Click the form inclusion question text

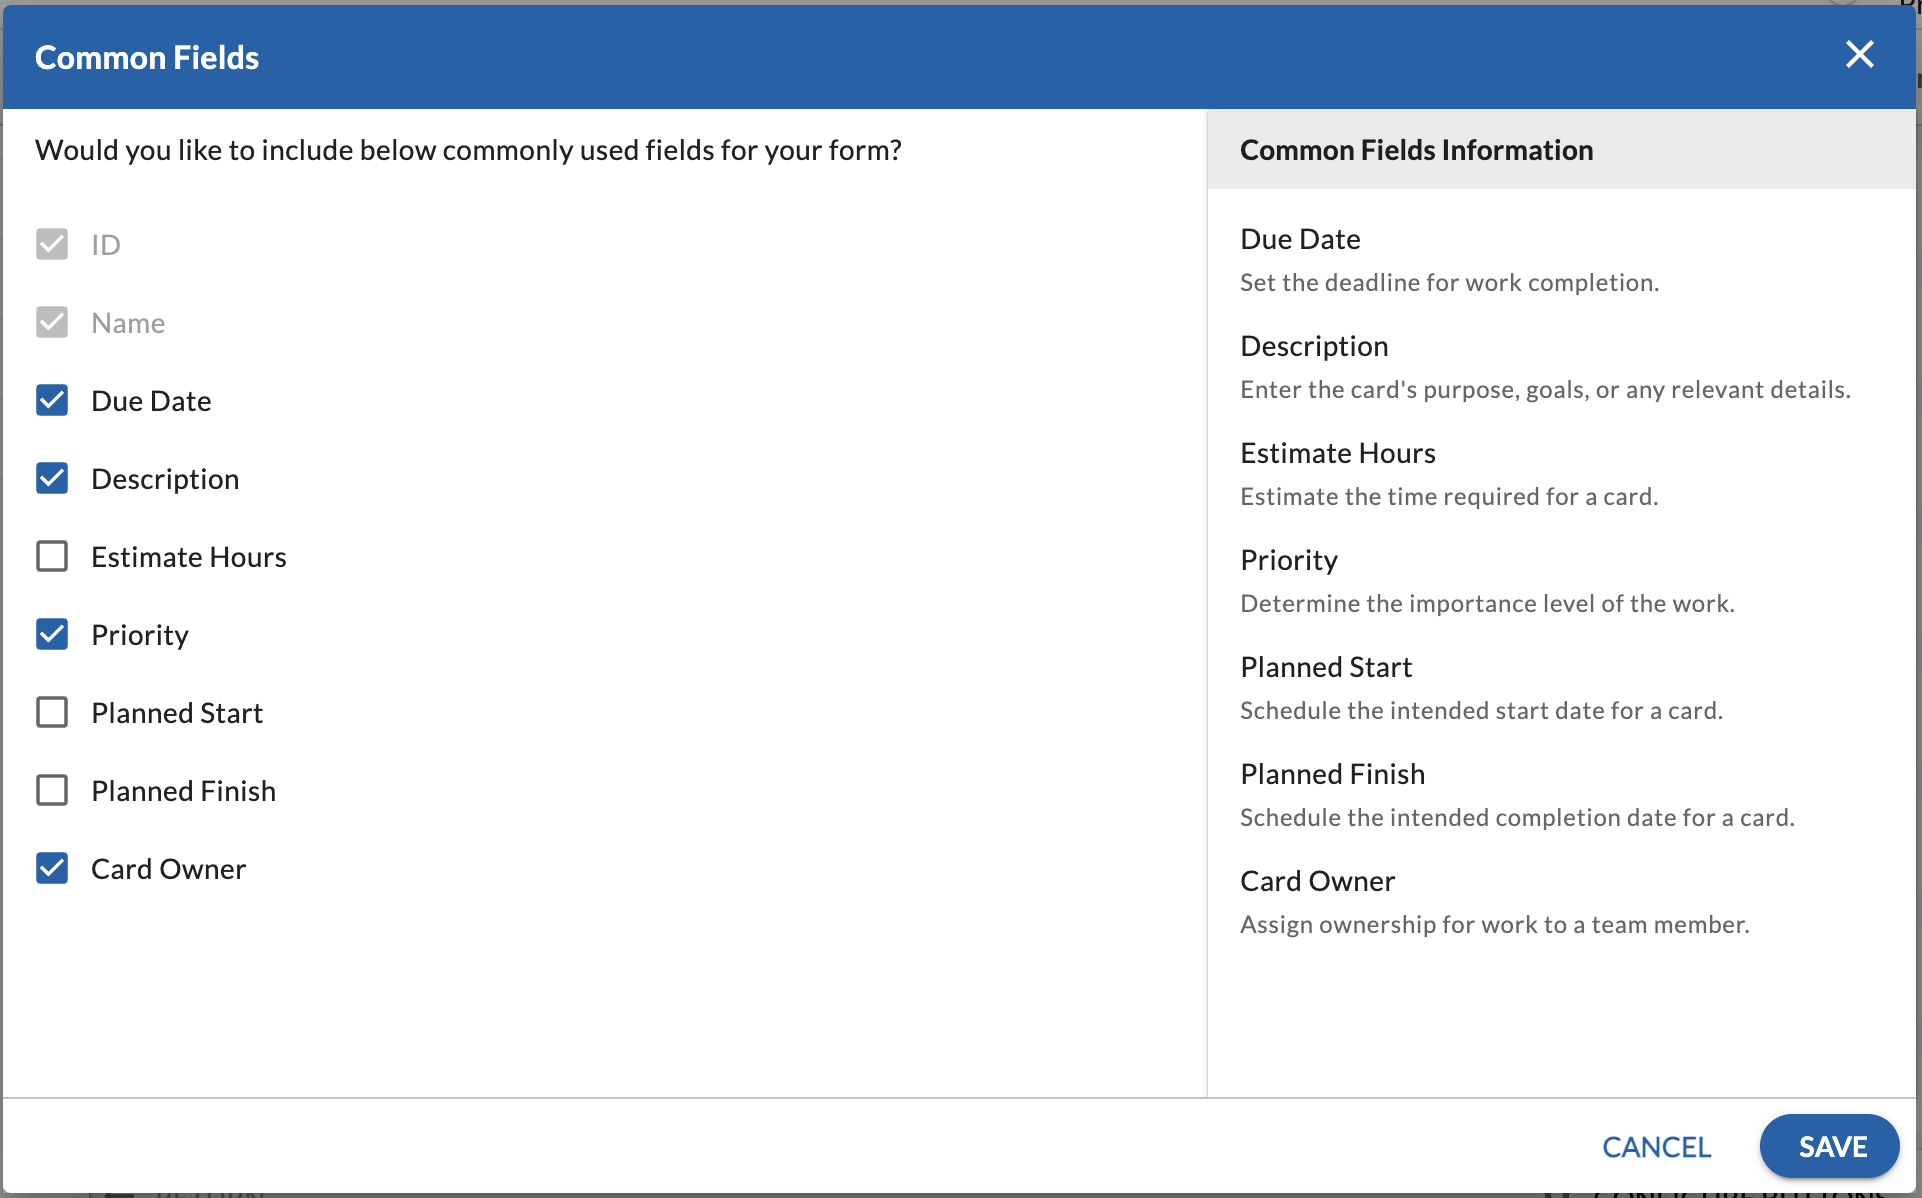[x=468, y=150]
